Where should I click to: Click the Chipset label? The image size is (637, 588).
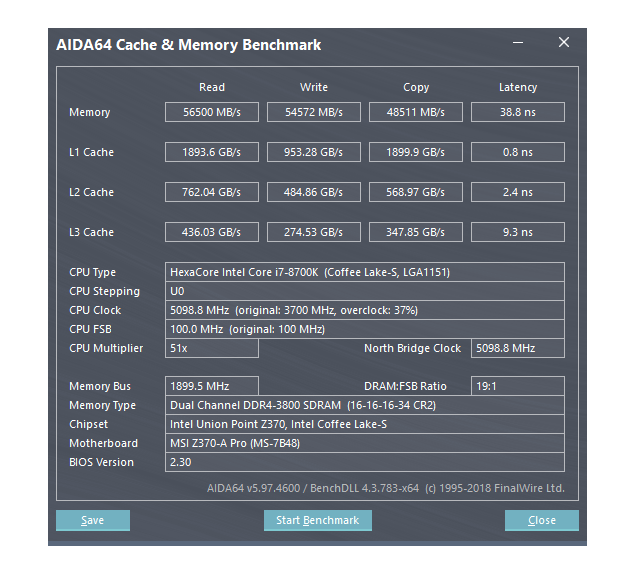tap(89, 424)
